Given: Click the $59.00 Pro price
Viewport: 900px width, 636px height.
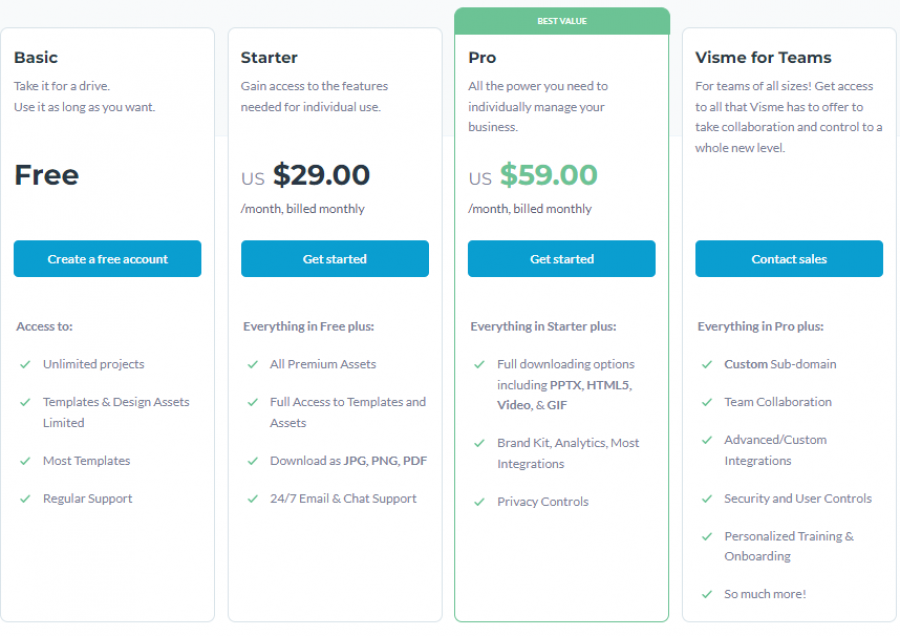Looking at the screenshot, I should (x=549, y=174).
